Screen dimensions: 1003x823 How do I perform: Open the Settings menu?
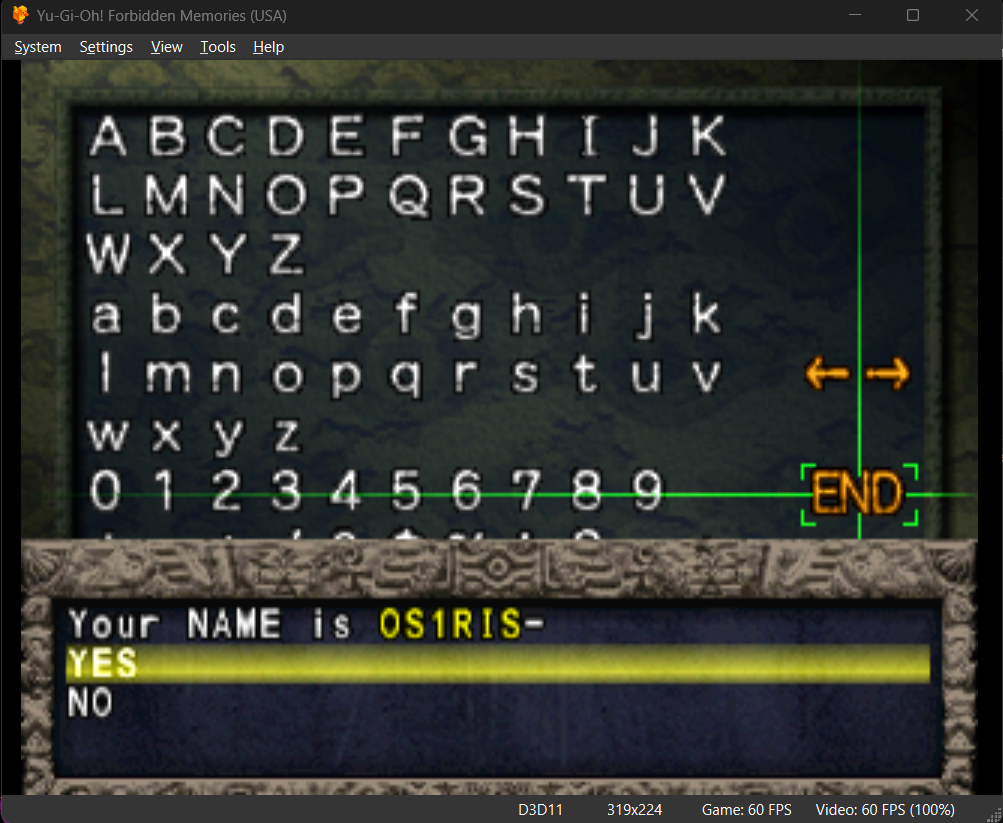coord(106,47)
